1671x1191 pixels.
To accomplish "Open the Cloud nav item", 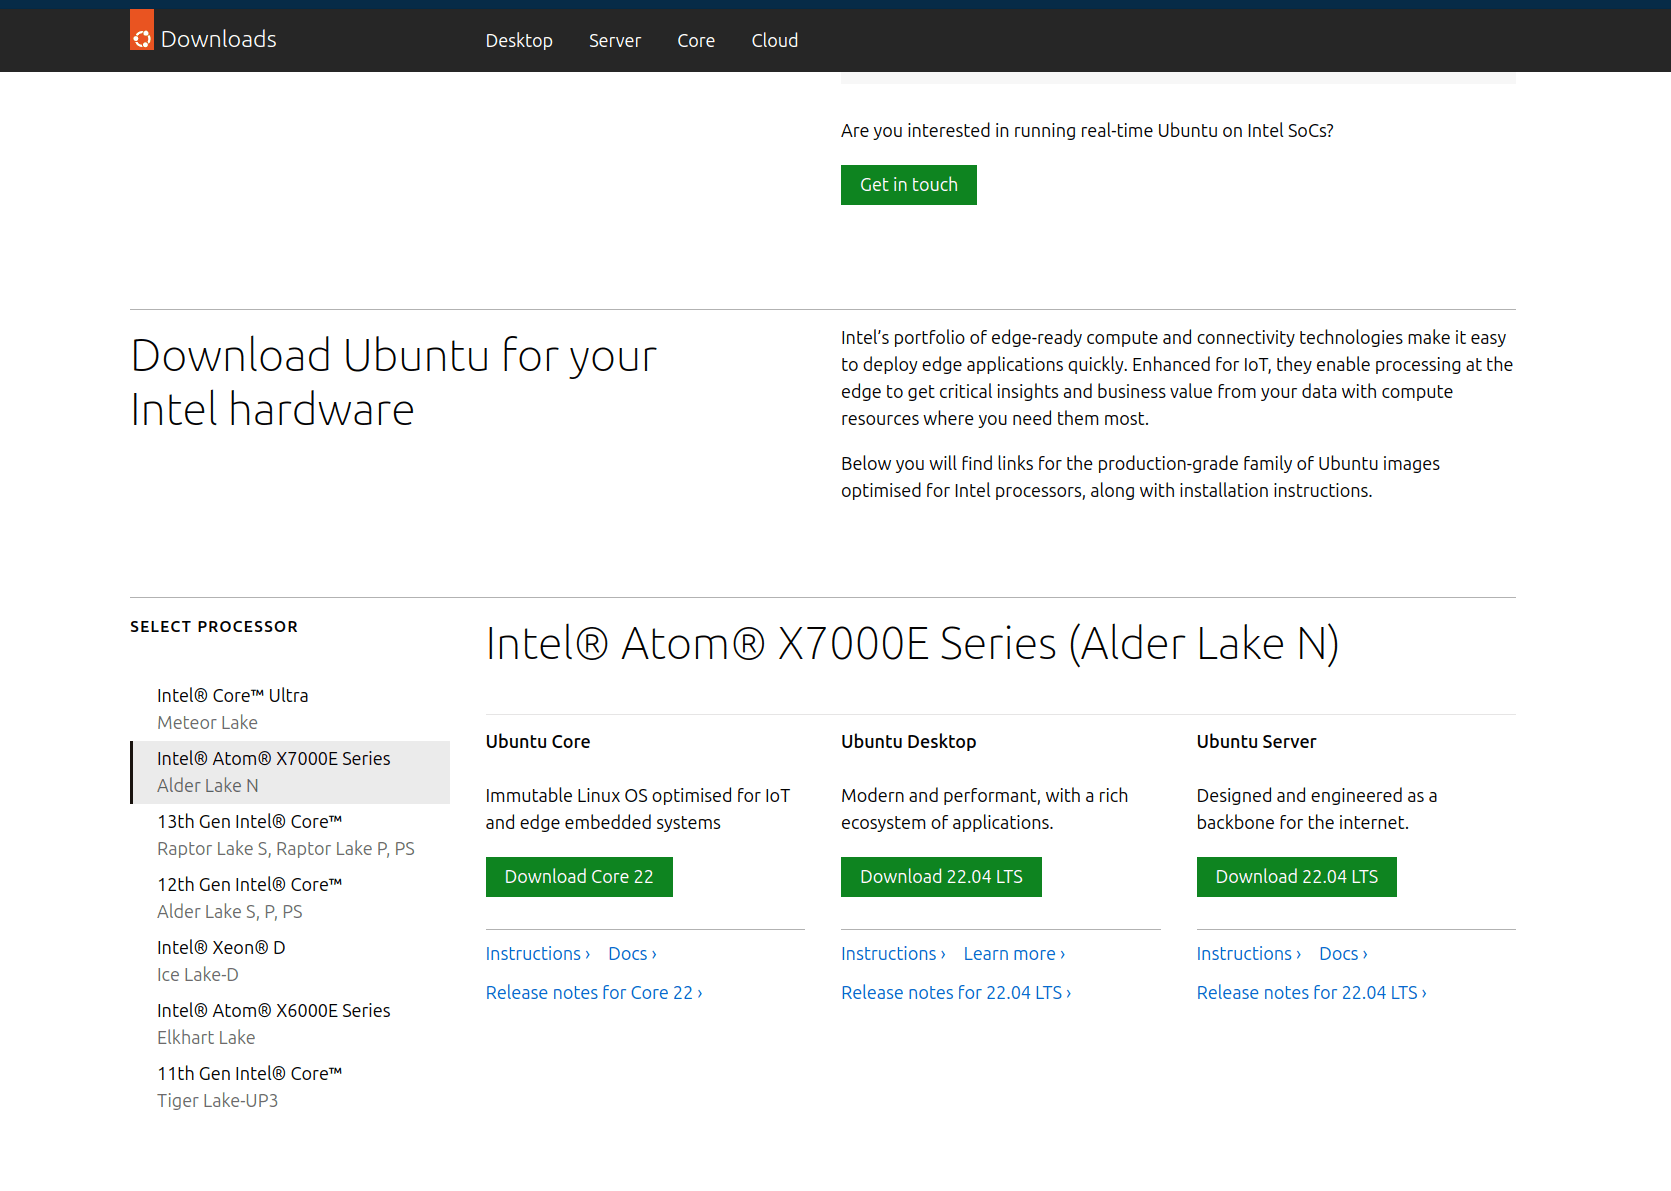I will pyautogui.click(x=775, y=40).
